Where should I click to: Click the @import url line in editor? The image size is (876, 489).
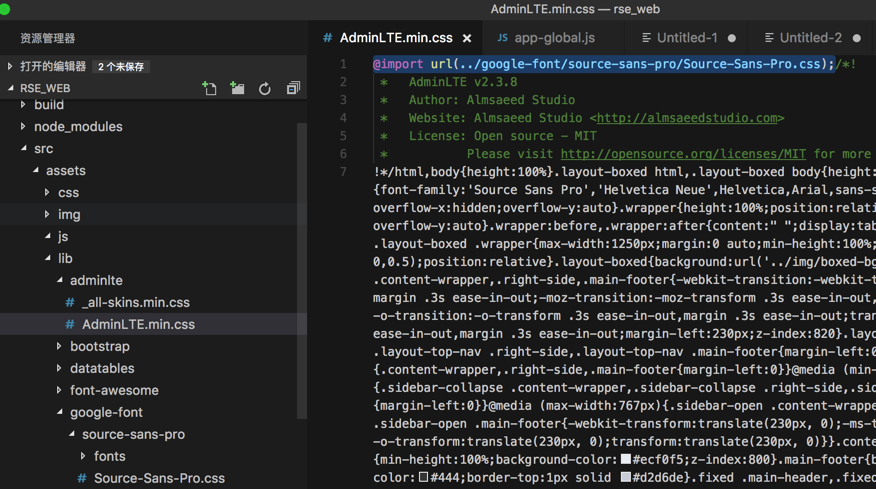click(x=603, y=64)
